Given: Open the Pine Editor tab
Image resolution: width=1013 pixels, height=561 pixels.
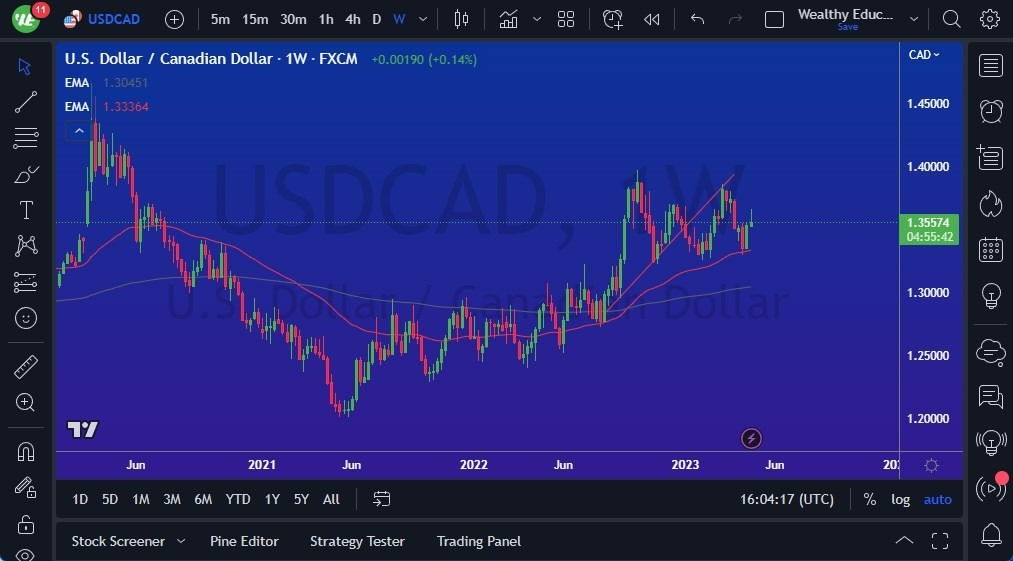Looking at the screenshot, I should [244, 541].
